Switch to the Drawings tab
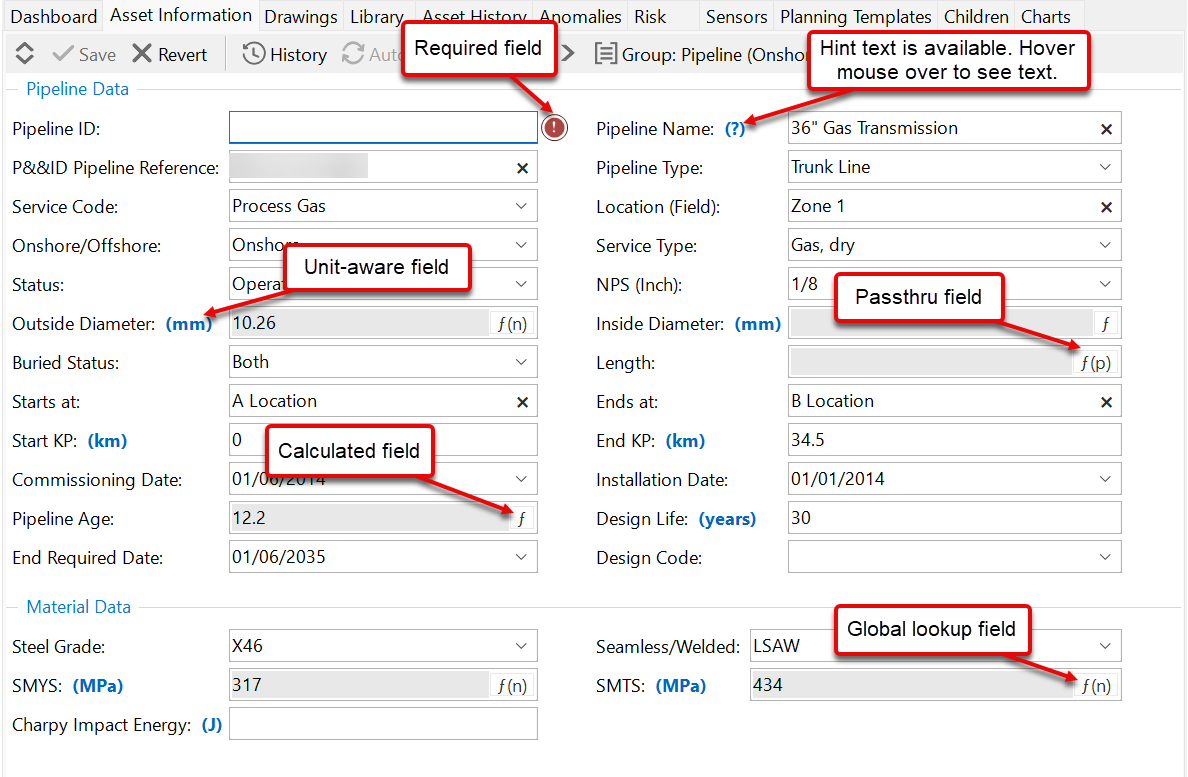The height and width of the screenshot is (777, 1188). coord(301,16)
